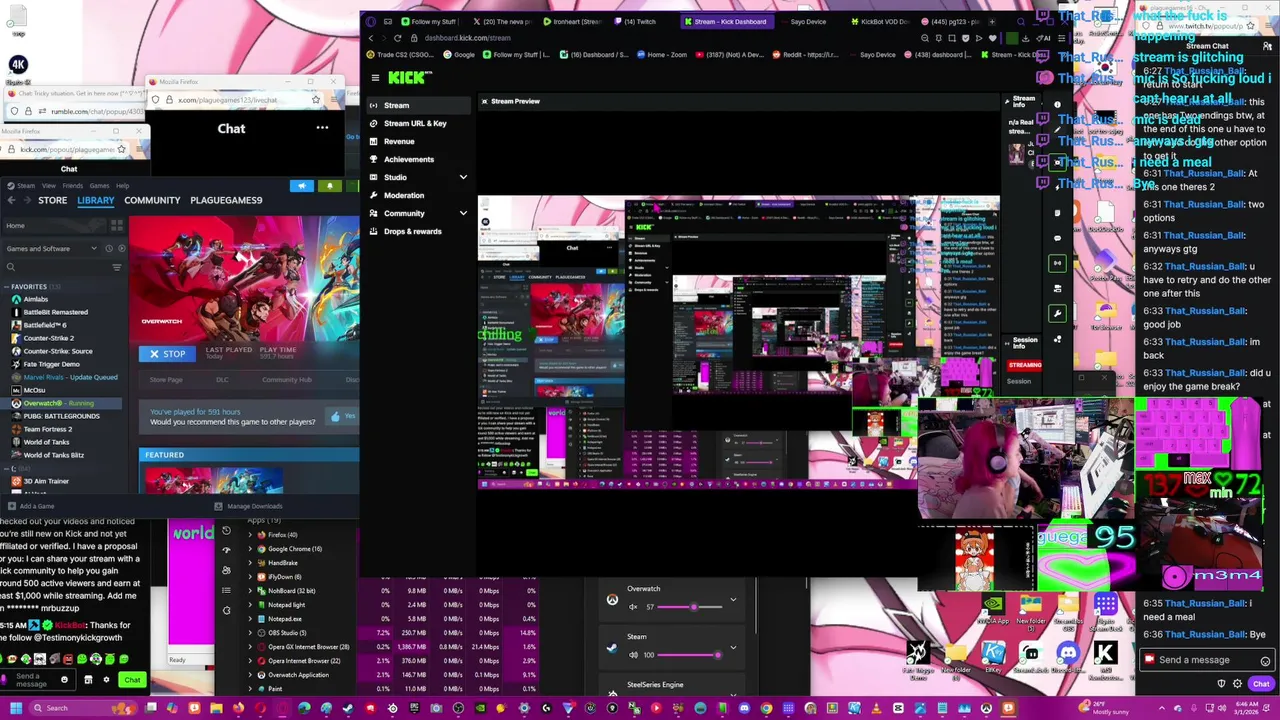Click the heart bookmark icon in Opera toolbar
1280x720 pixels.
click(993, 38)
